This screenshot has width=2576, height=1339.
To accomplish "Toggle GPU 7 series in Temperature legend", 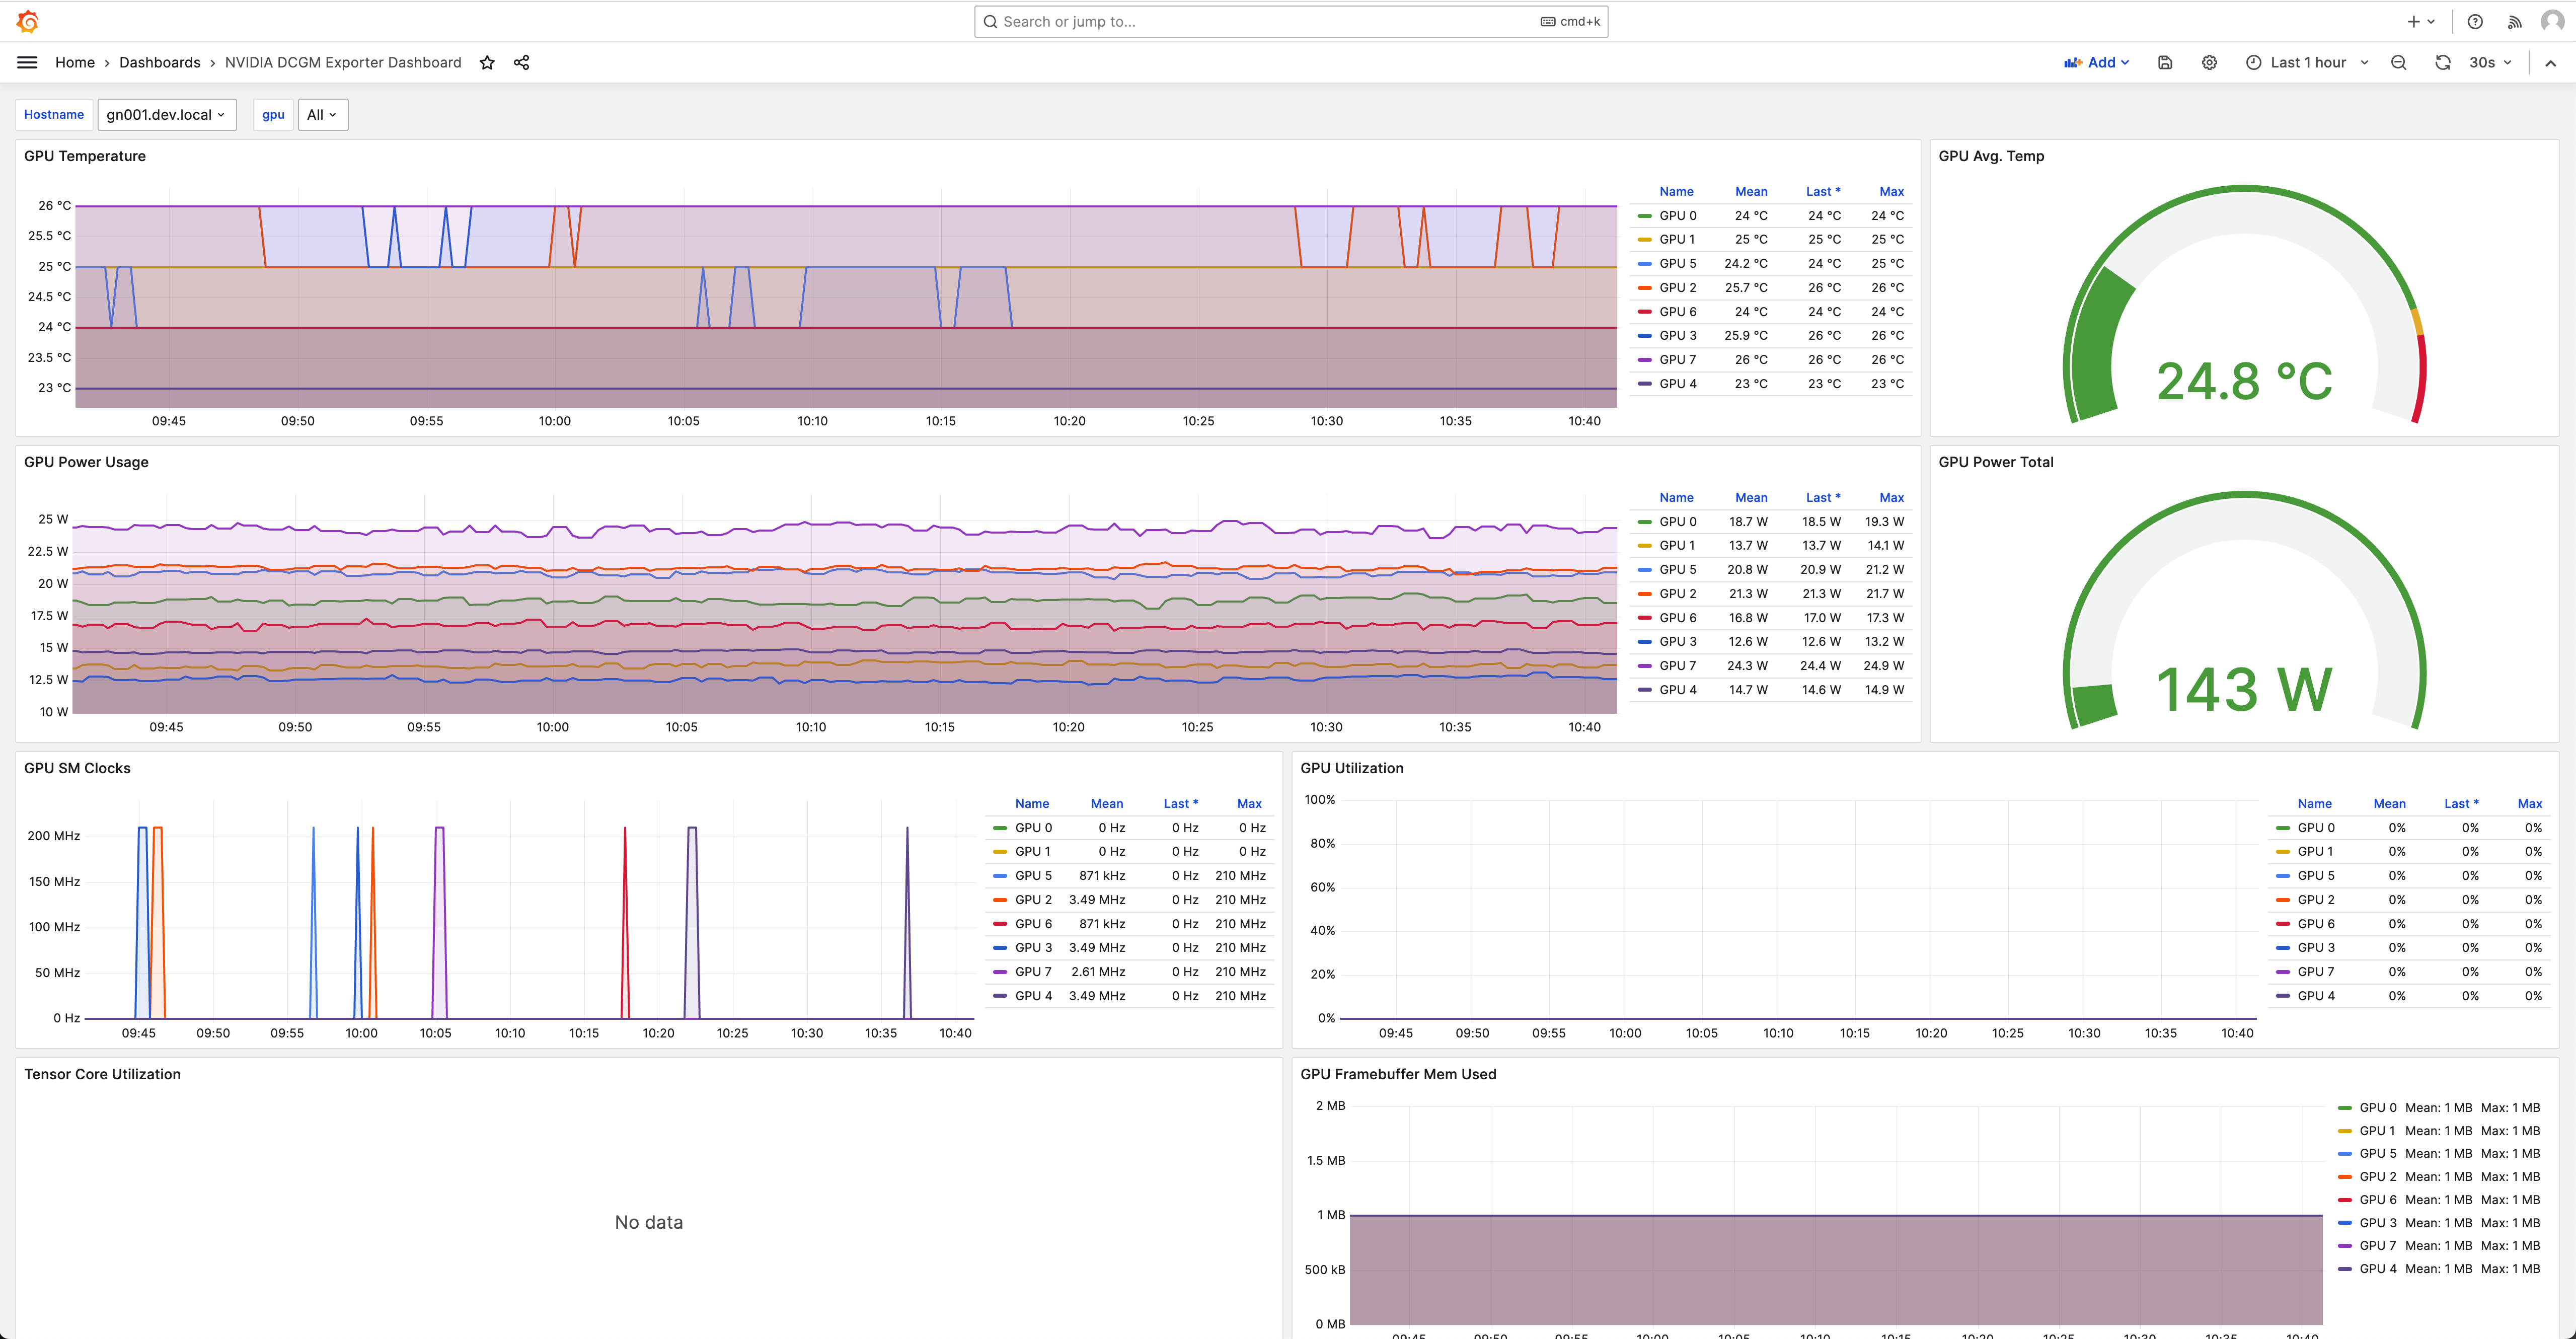I will [1677, 360].
